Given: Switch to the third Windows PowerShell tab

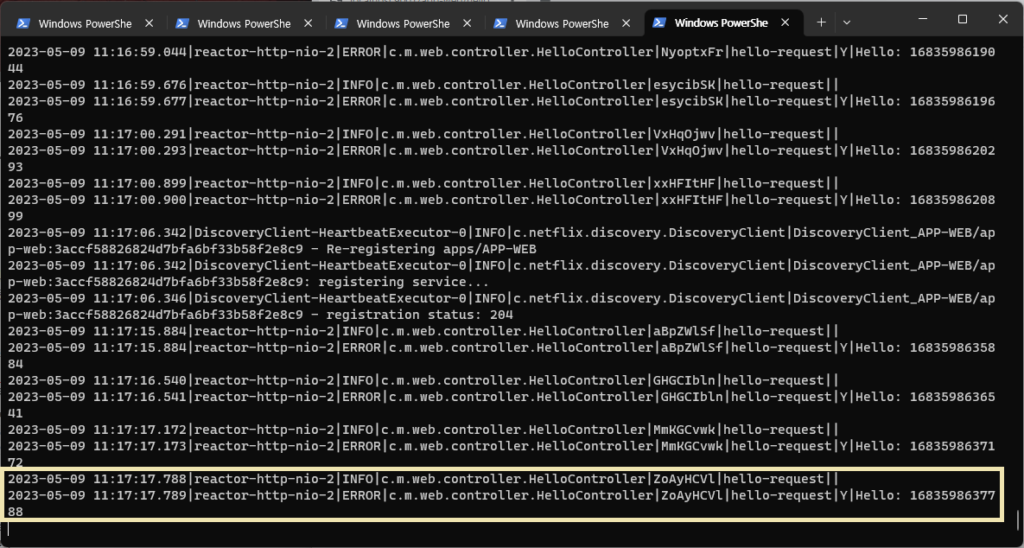Looking at the screenshot, I should tap(404, 24).
